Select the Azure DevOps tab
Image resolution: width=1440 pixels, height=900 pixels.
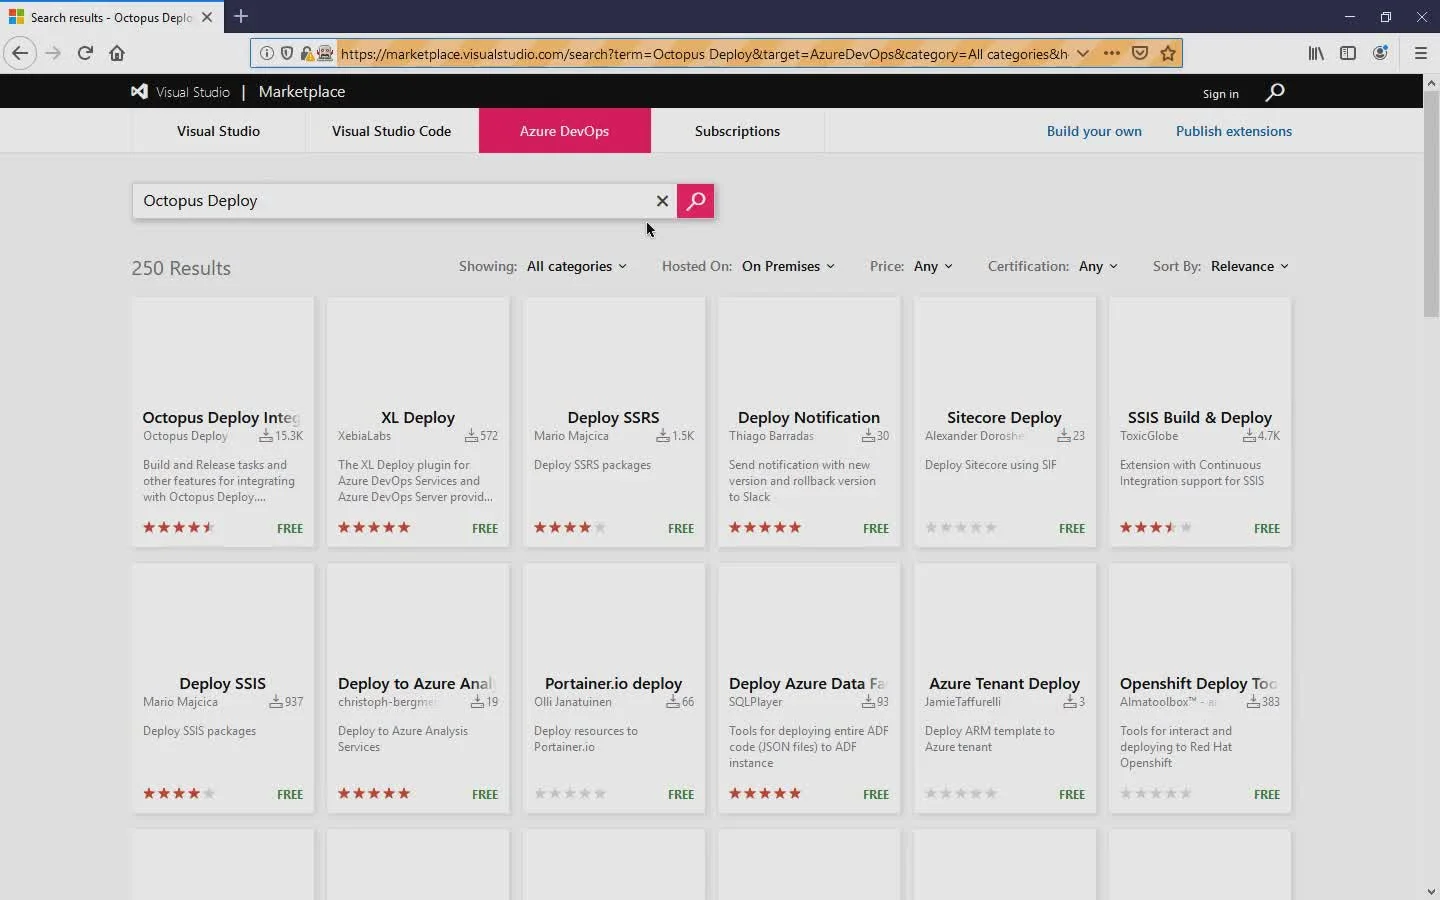[x=564, y=131]
